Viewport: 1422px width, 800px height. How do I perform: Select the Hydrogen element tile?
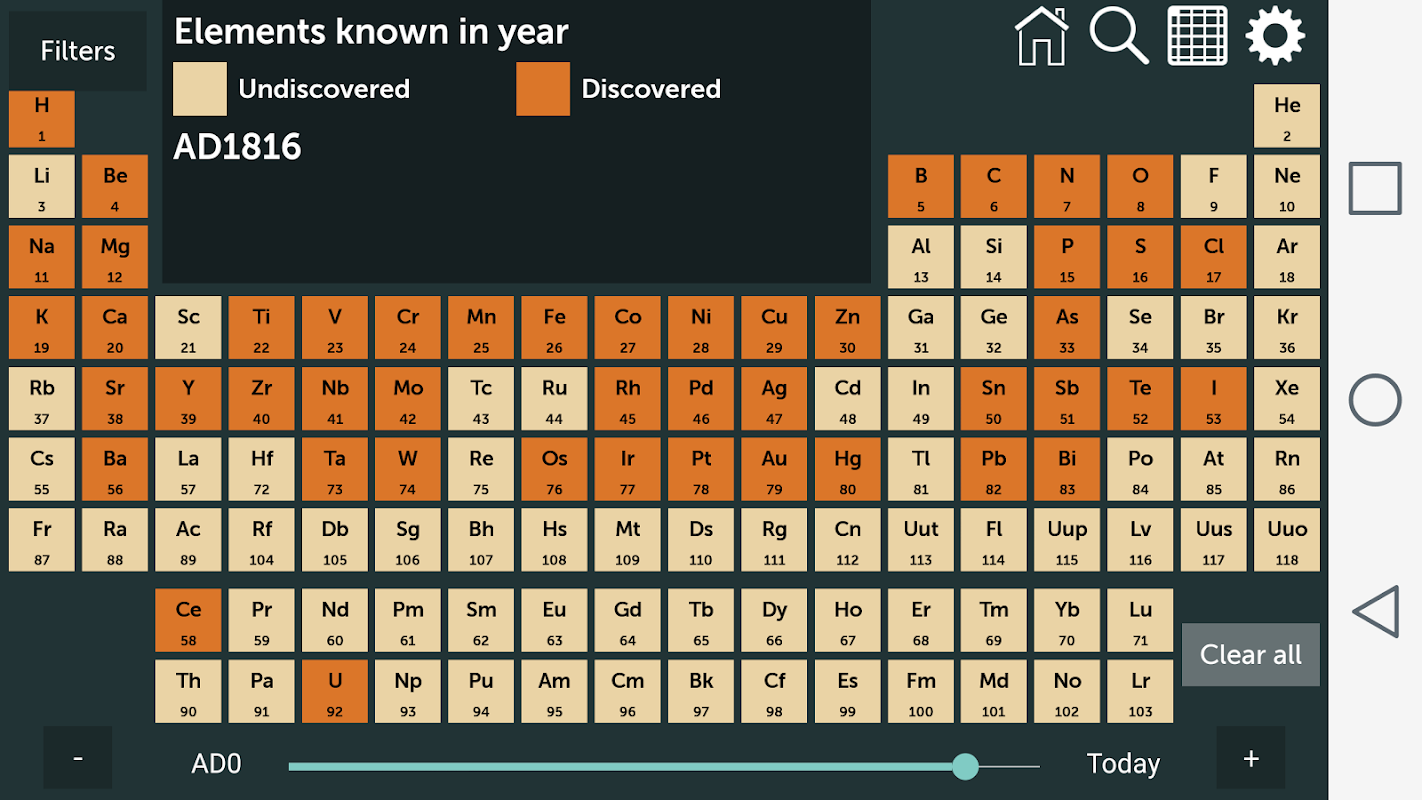pyautogui.click(x=42, y=119)
